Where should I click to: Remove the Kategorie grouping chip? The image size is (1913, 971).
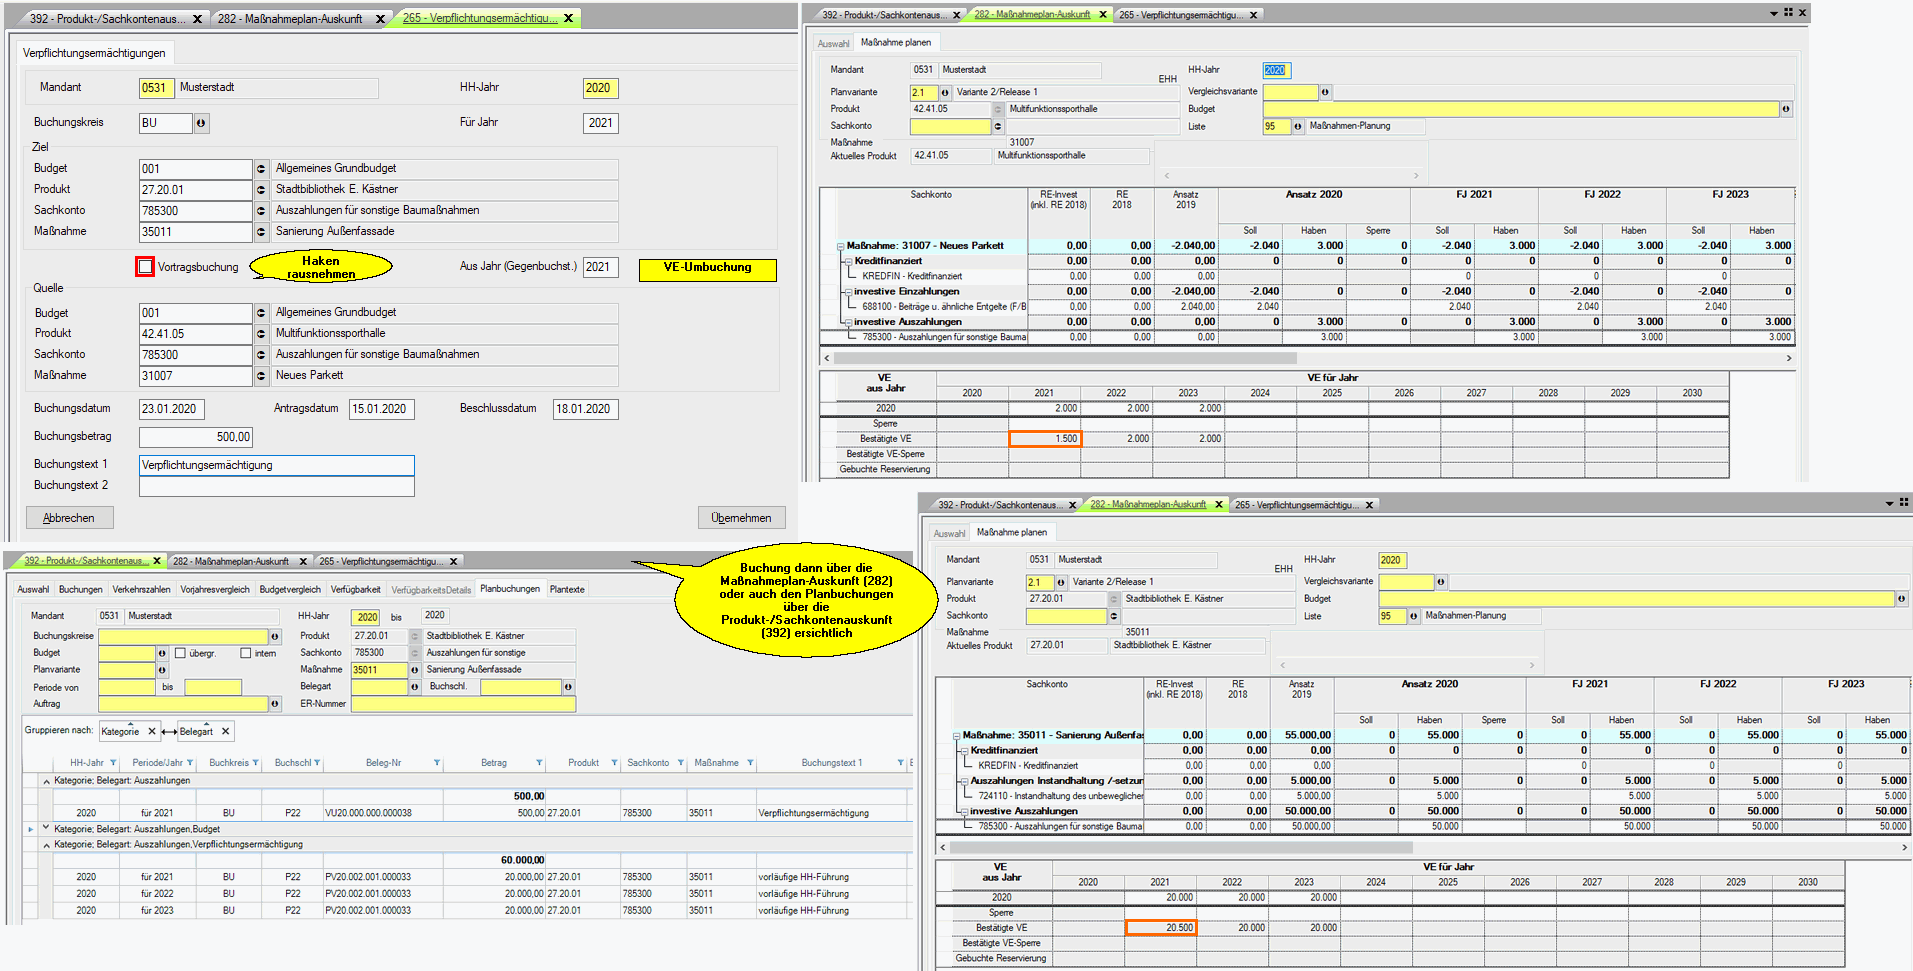coord(152,731)
